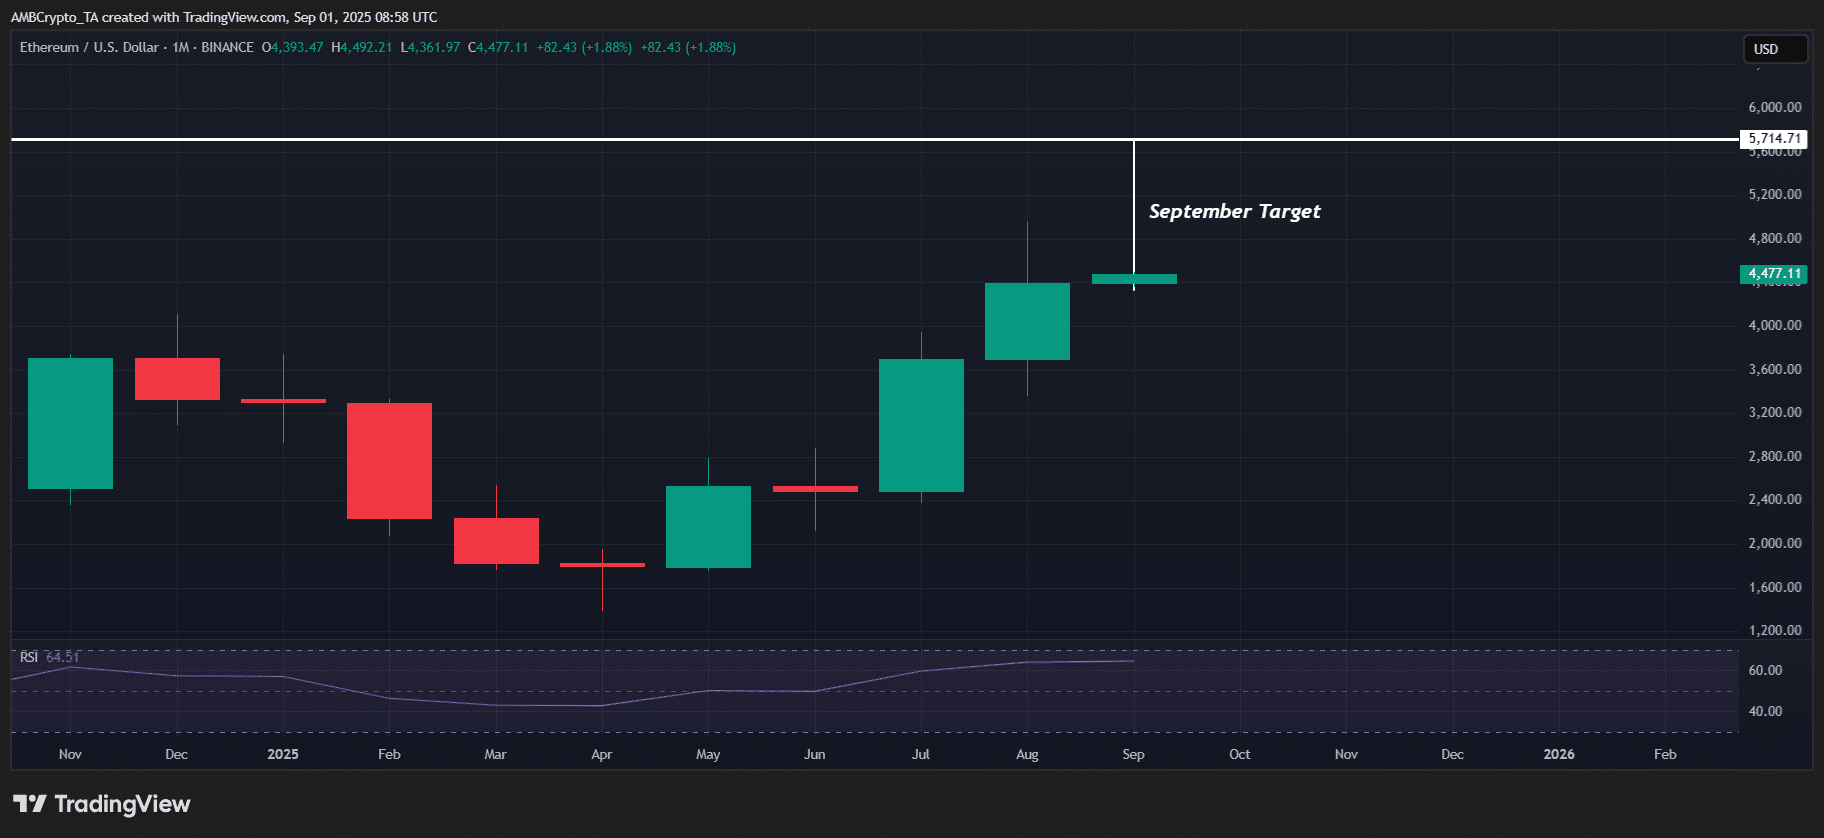Click the red February candle body
Screen dimensions: 1824x838
point(389,460)
